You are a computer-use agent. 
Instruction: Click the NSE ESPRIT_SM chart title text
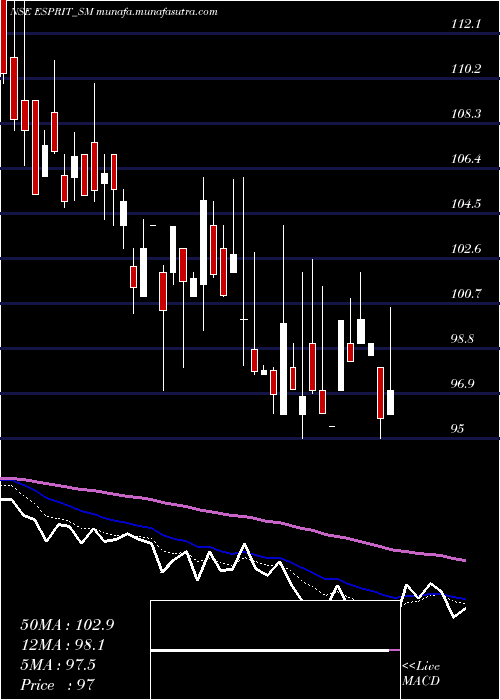[x=50, y=12]
